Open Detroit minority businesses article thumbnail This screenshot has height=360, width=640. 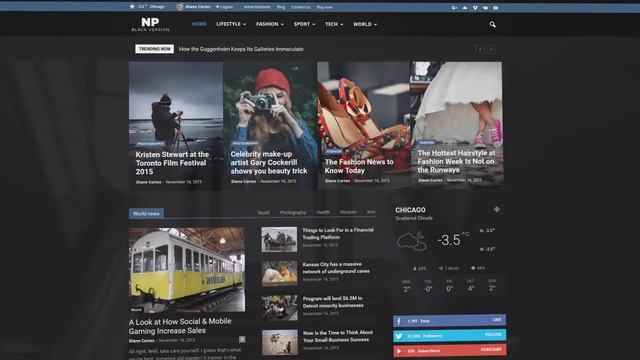click(280, 308)
